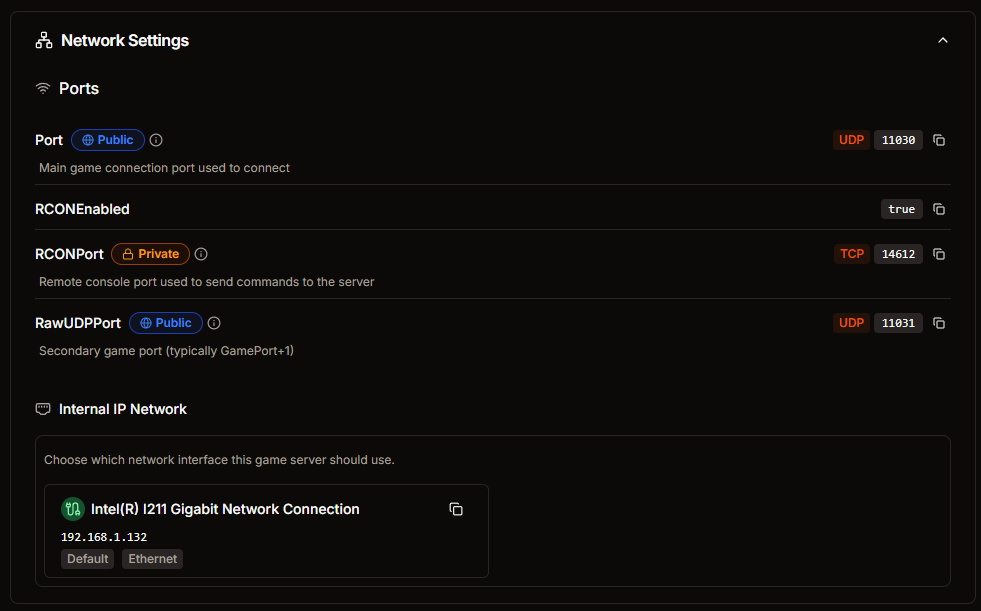The height and width of the screenshot is (611, 981).
Task: Click the Public badge next to RawUDPPort
Action: tap(166, 323)
